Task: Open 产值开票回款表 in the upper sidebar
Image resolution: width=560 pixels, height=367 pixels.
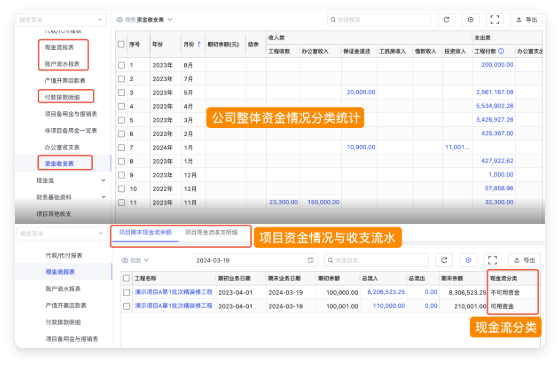Action: pyautogui.click(x=65, y=81)
